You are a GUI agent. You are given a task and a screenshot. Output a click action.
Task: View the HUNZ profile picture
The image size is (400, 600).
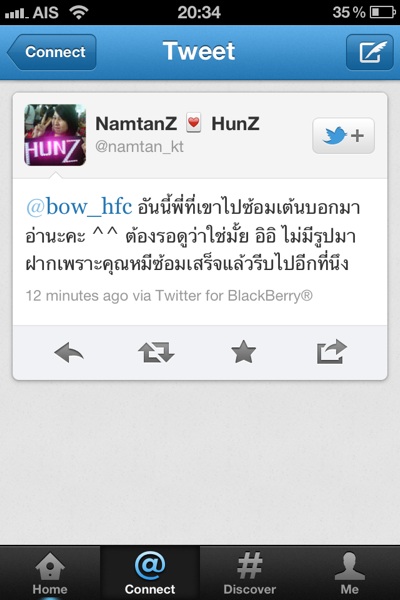tap(55, 135)
